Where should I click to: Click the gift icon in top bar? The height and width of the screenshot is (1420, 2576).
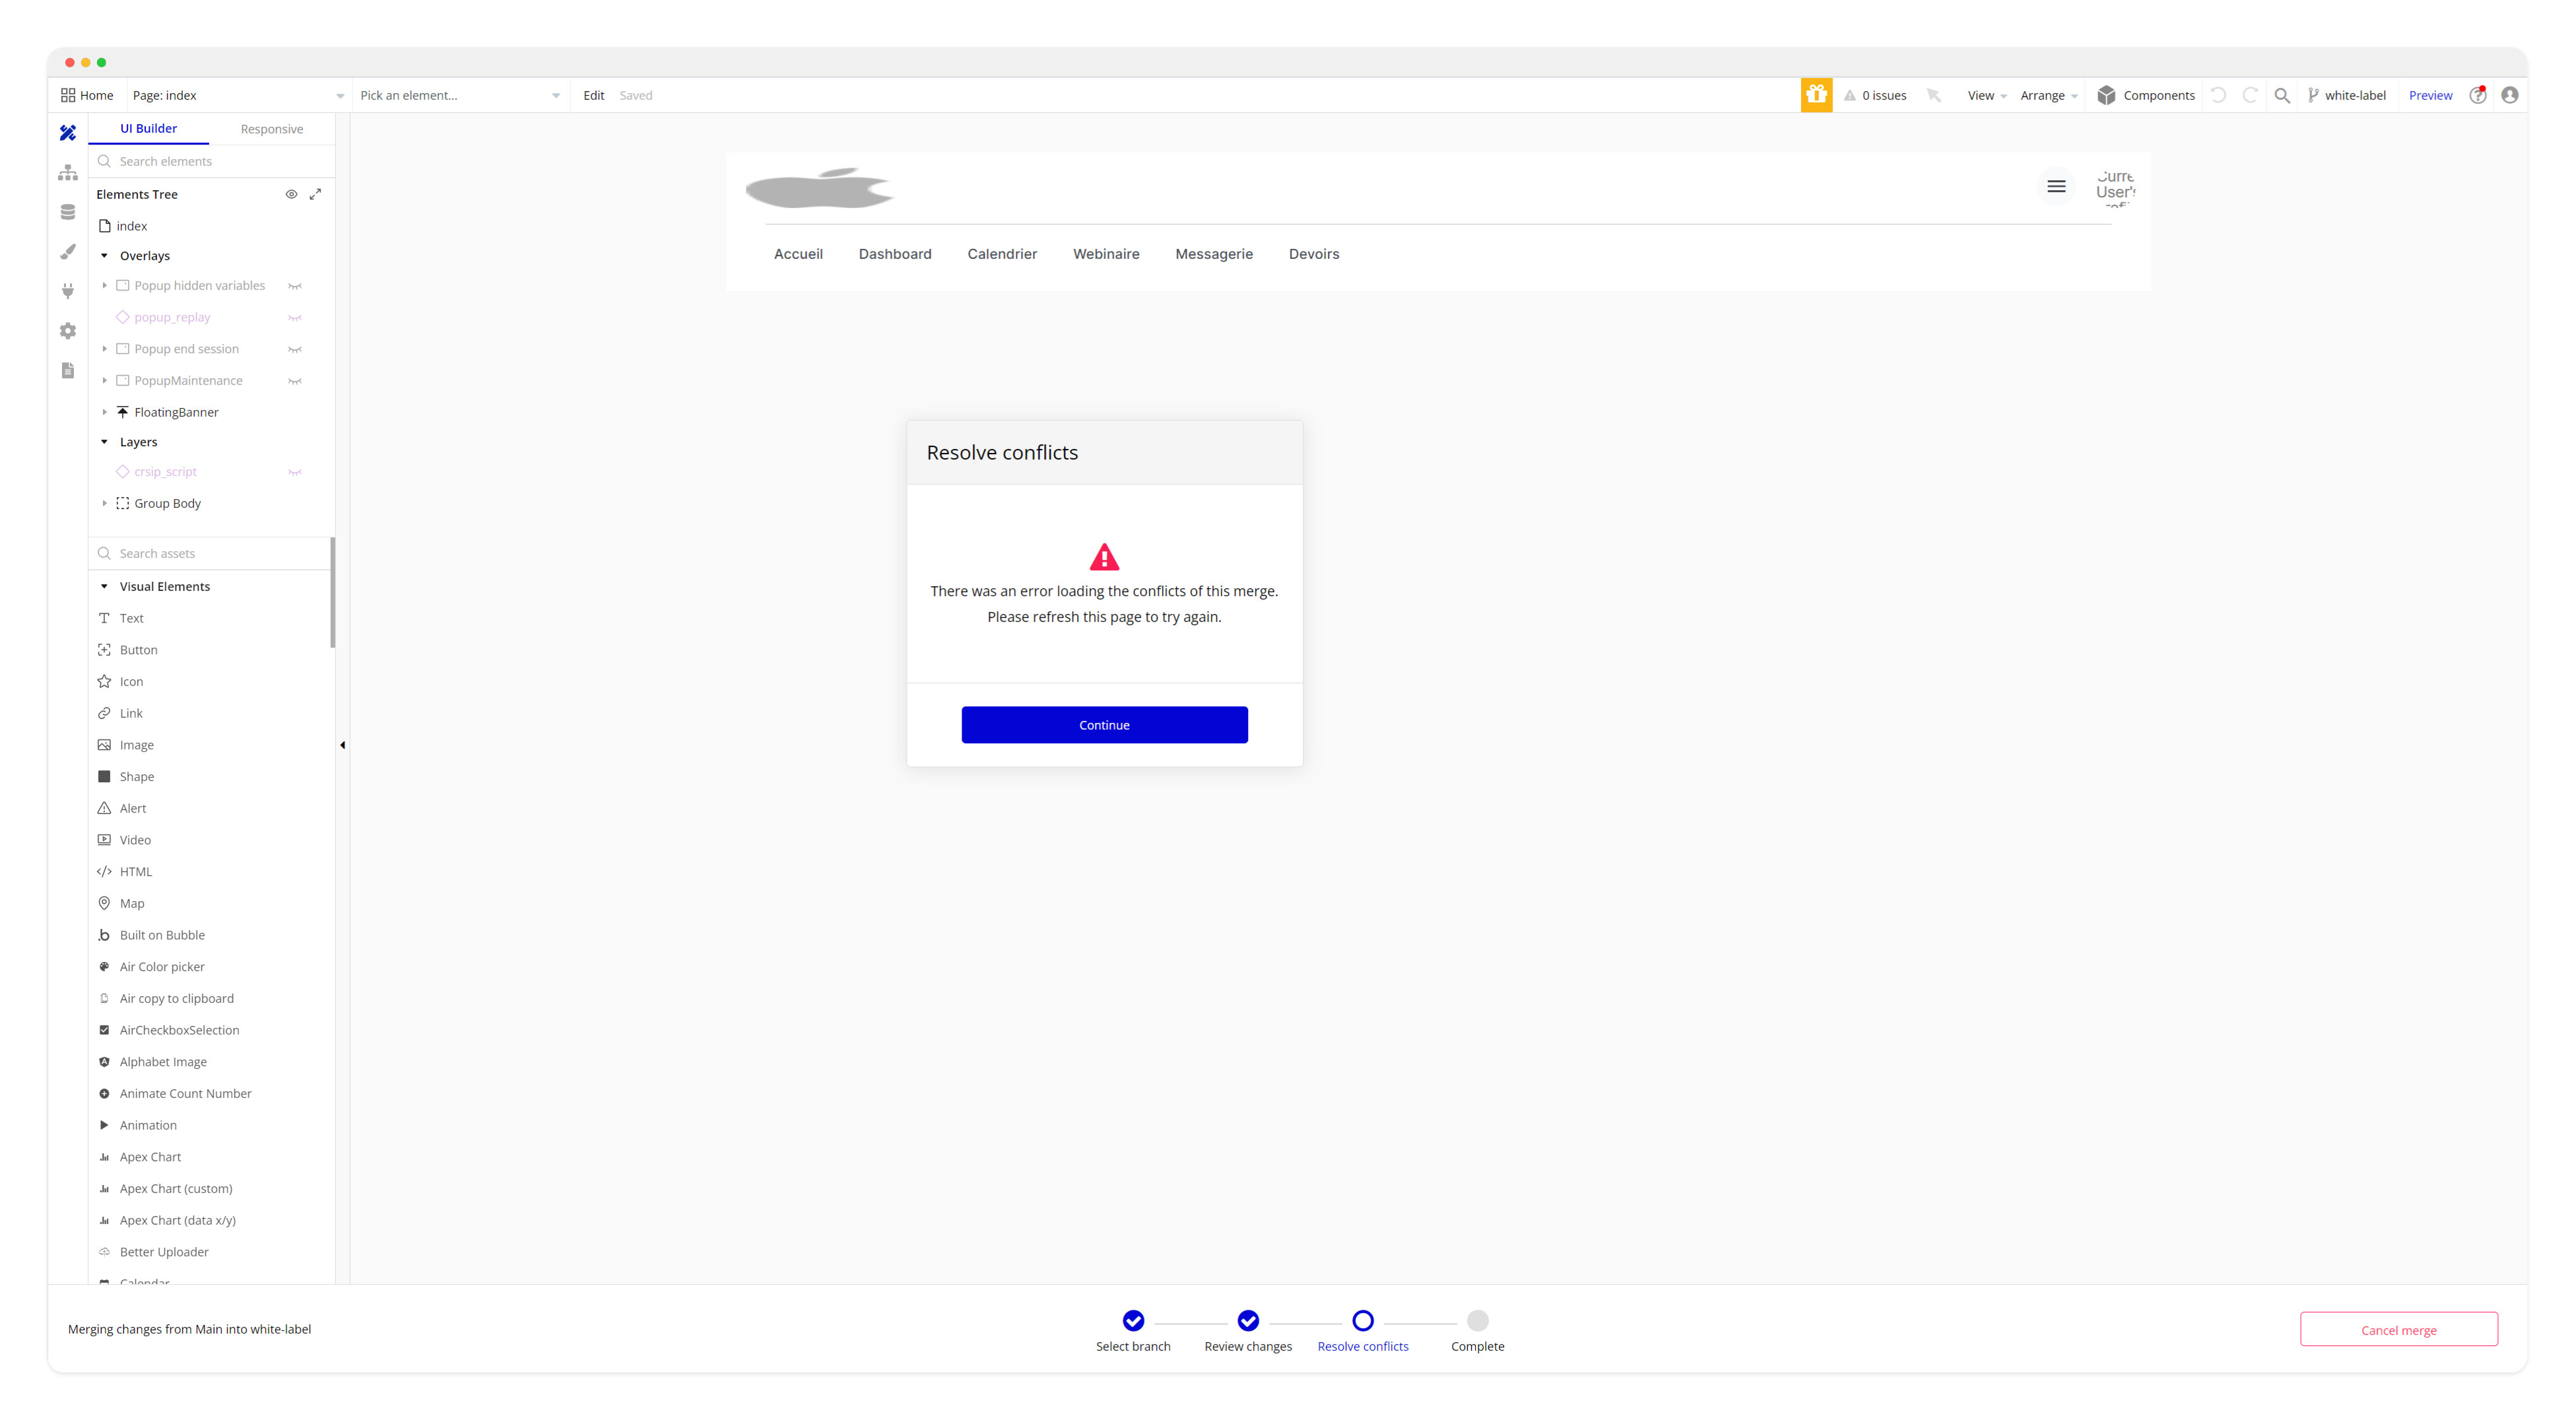[1816, 95]
